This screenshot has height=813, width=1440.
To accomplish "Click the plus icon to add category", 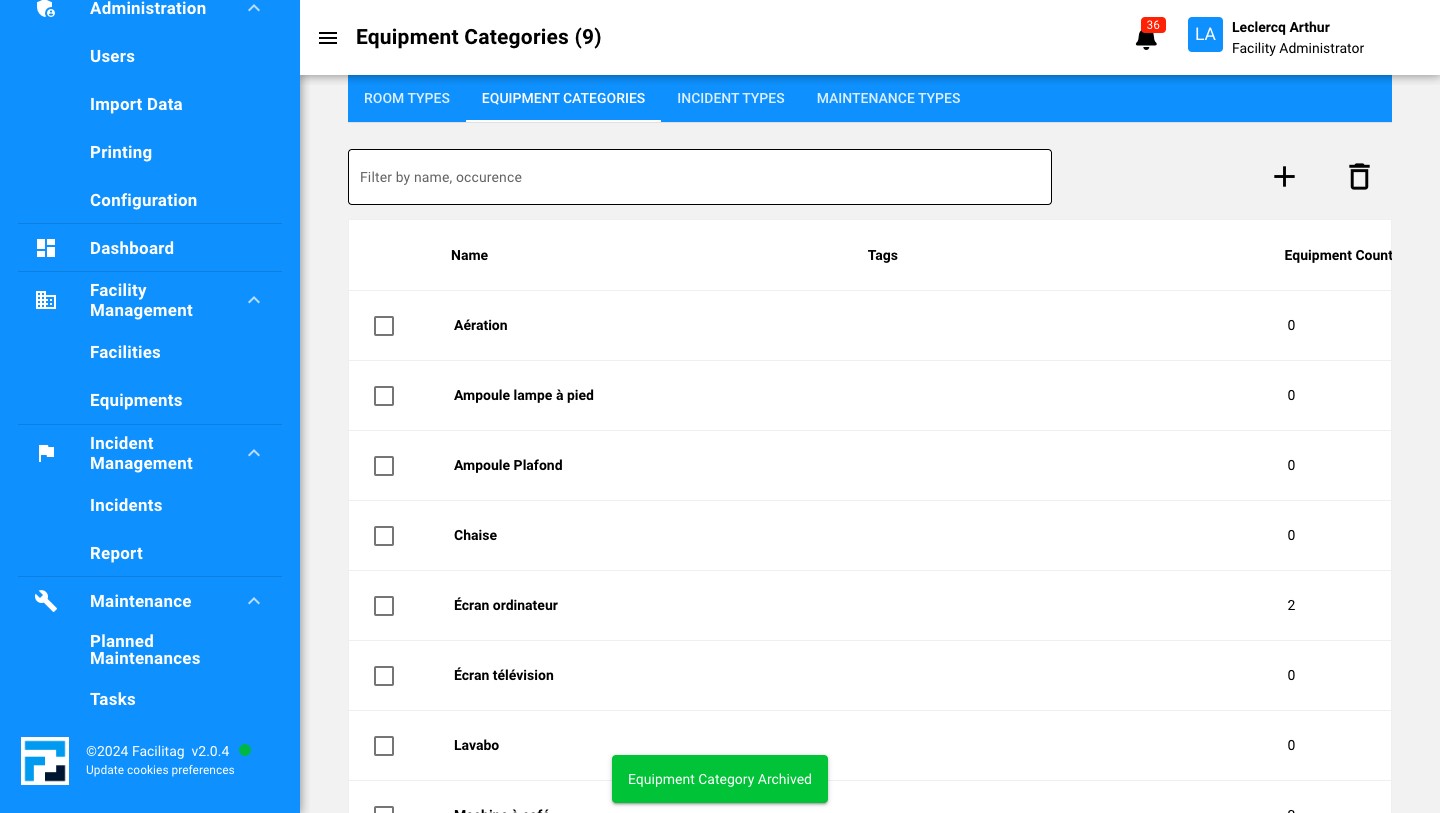I will pos(1284,177).
